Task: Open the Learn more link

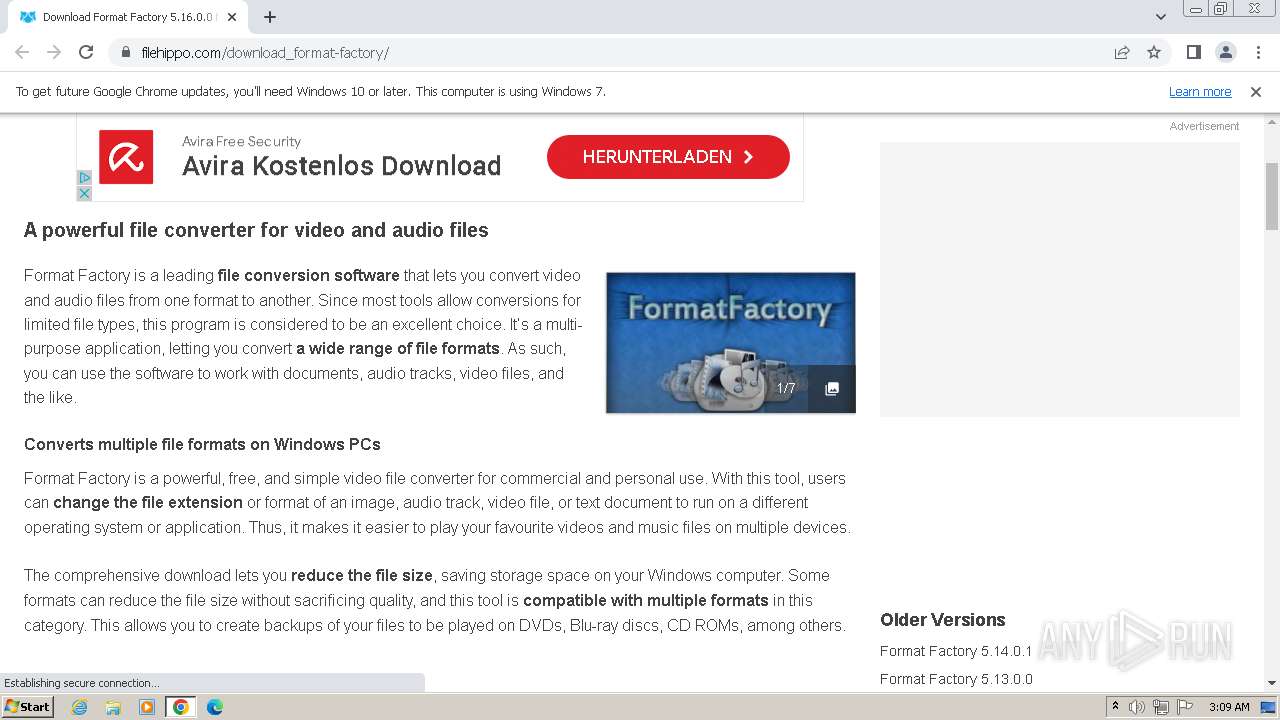Action: 1200,92
